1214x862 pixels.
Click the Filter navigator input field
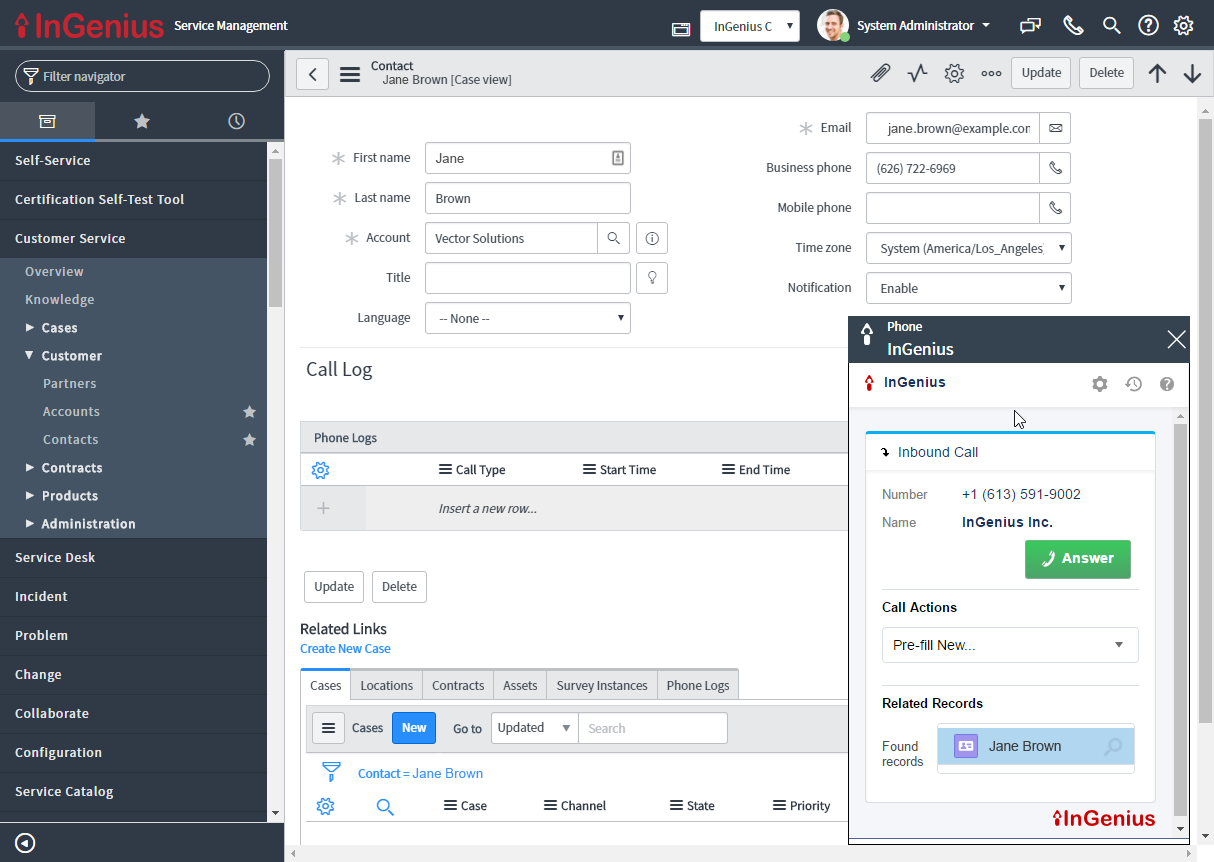click(x=141, y=75)
